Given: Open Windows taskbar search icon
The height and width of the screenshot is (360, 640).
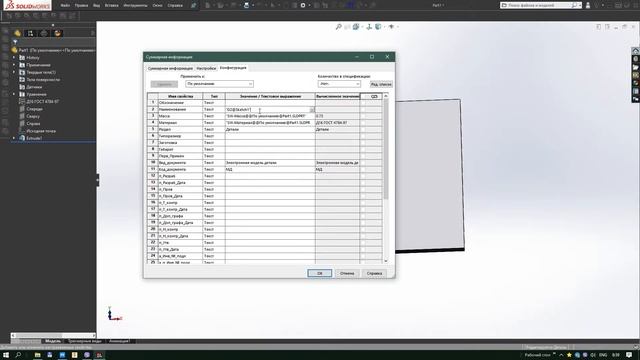Looking at the screenshot, I should [x=18, y=355].
